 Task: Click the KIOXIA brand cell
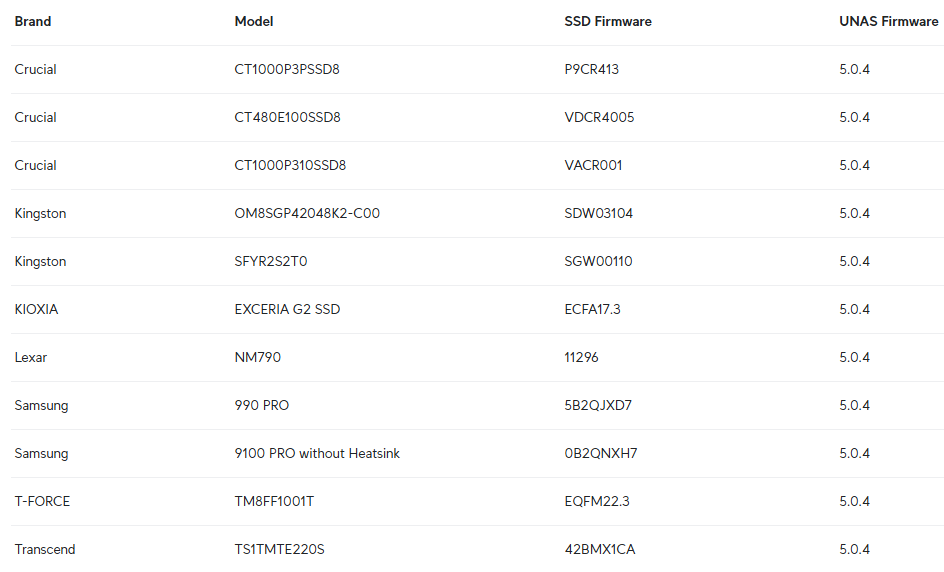(x=36, y=309)
